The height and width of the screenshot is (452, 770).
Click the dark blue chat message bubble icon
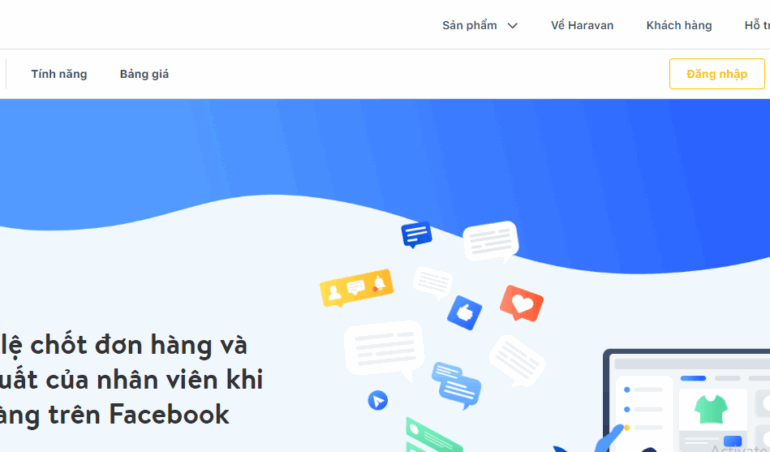click(x=416, y=234)
